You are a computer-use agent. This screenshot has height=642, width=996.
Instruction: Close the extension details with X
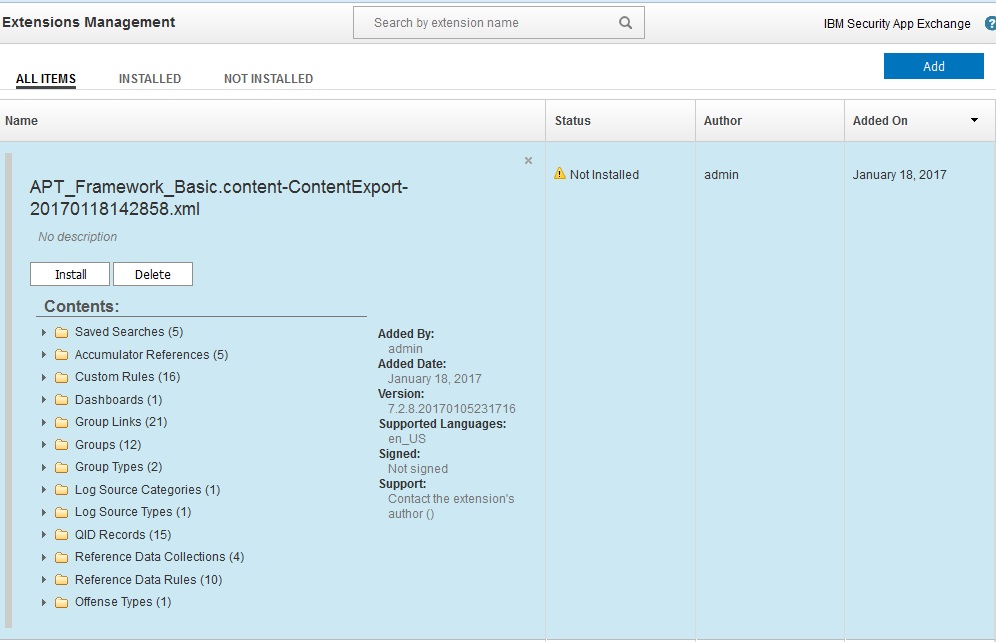point(528,161)
